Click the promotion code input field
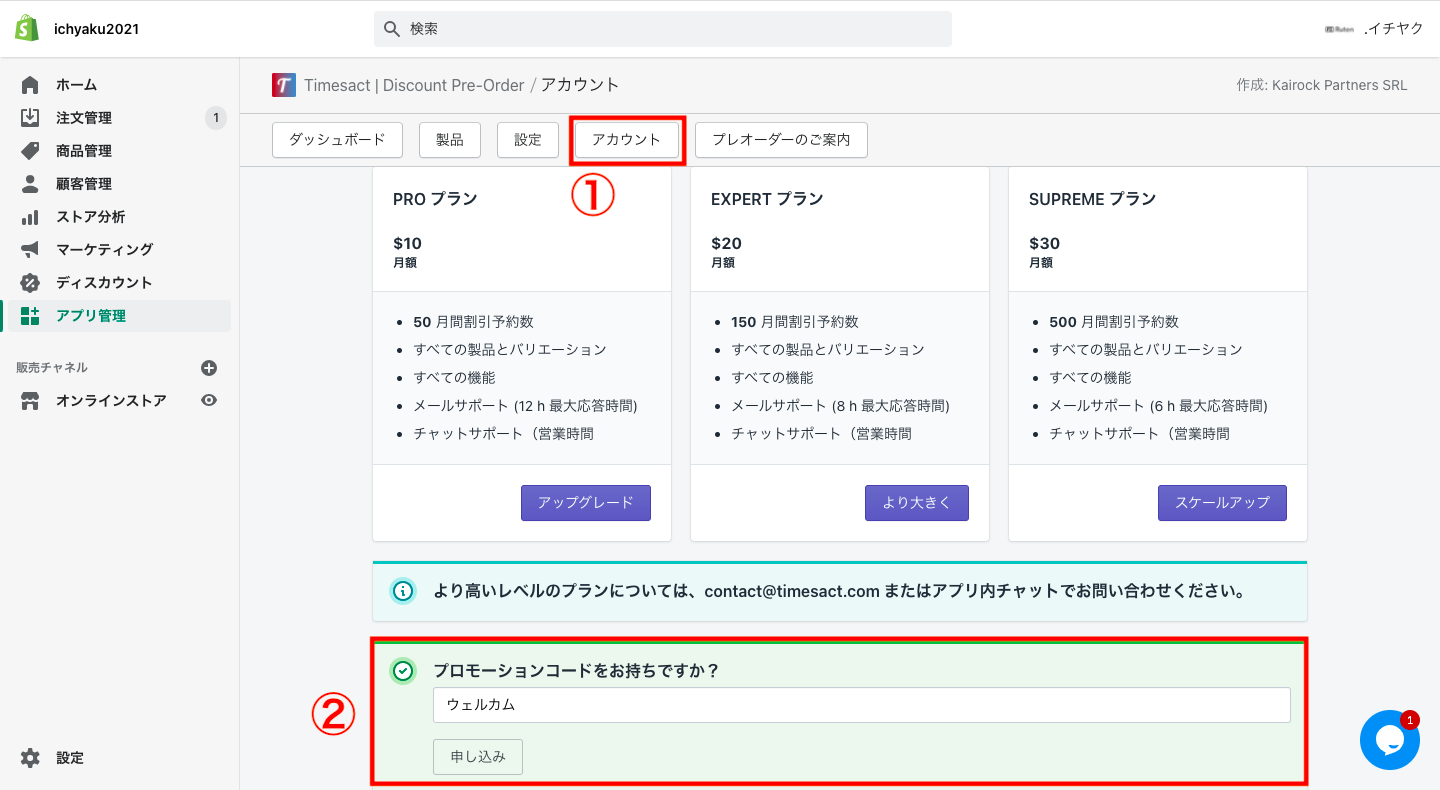The image size is (1440, 790). 862,705
